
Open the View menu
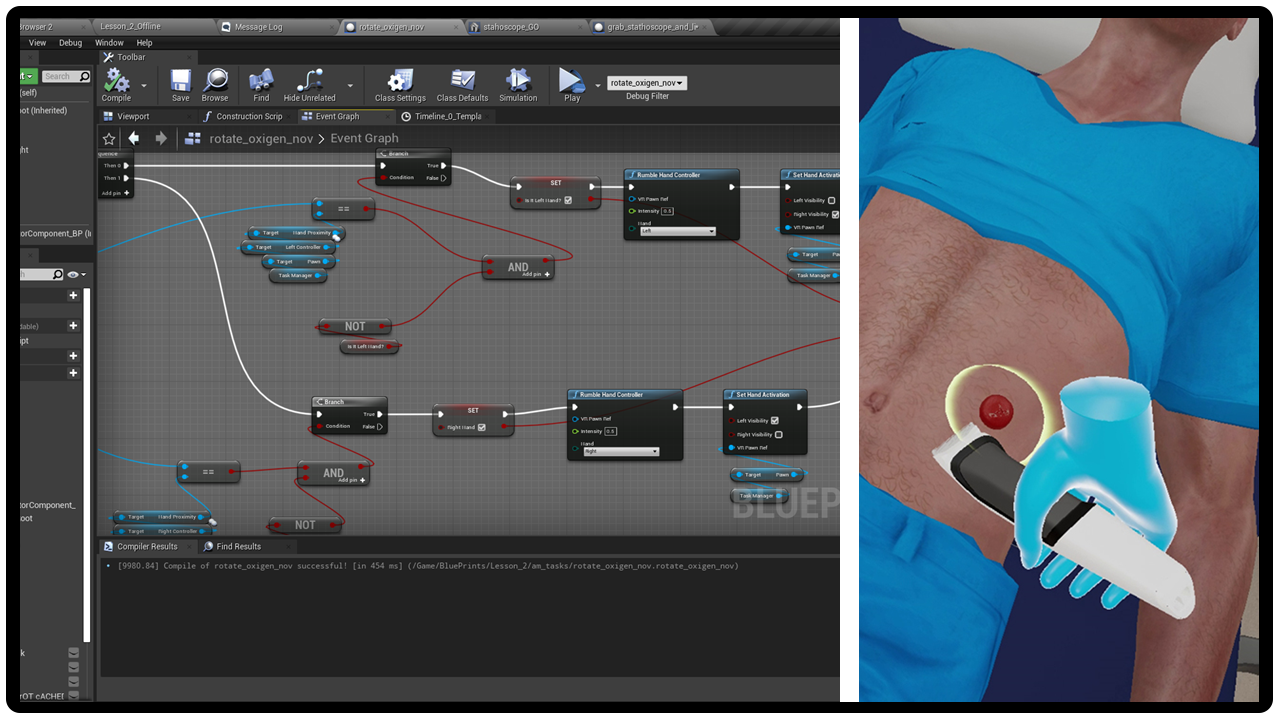point(37,43)
